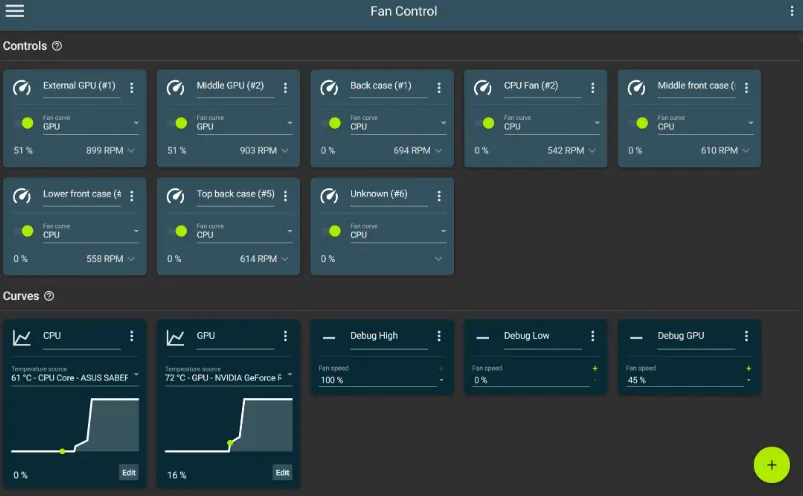The width and height of the screenshot is (803, 496).
Task: Click the 903 RPM reading
Action: (x=258, y=150)
